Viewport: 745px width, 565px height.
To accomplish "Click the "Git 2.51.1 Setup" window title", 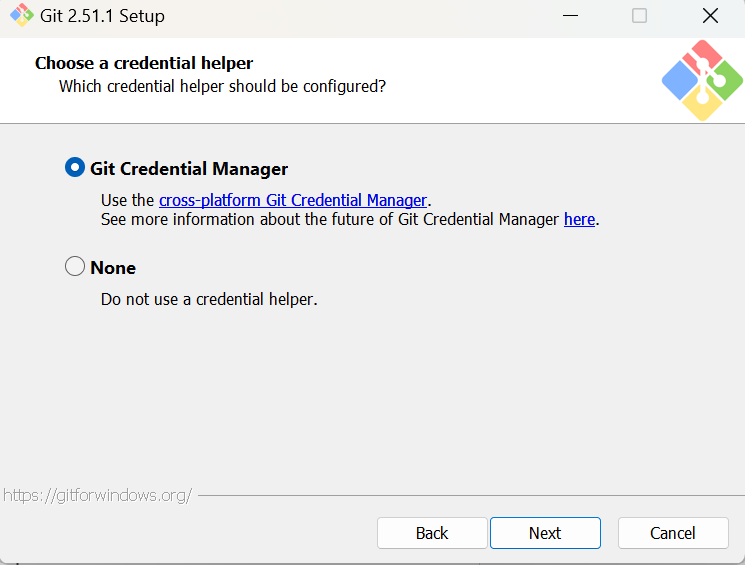I will pyautogui.click(x=102, y=16).
